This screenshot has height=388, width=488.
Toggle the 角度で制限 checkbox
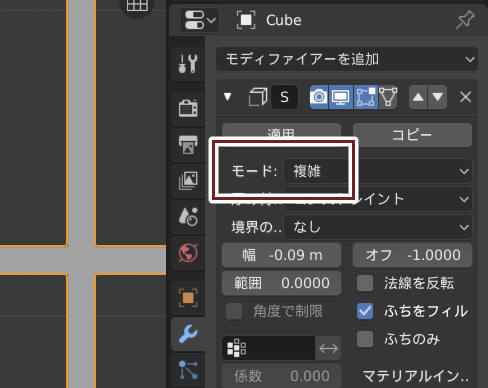click(234, 311)
